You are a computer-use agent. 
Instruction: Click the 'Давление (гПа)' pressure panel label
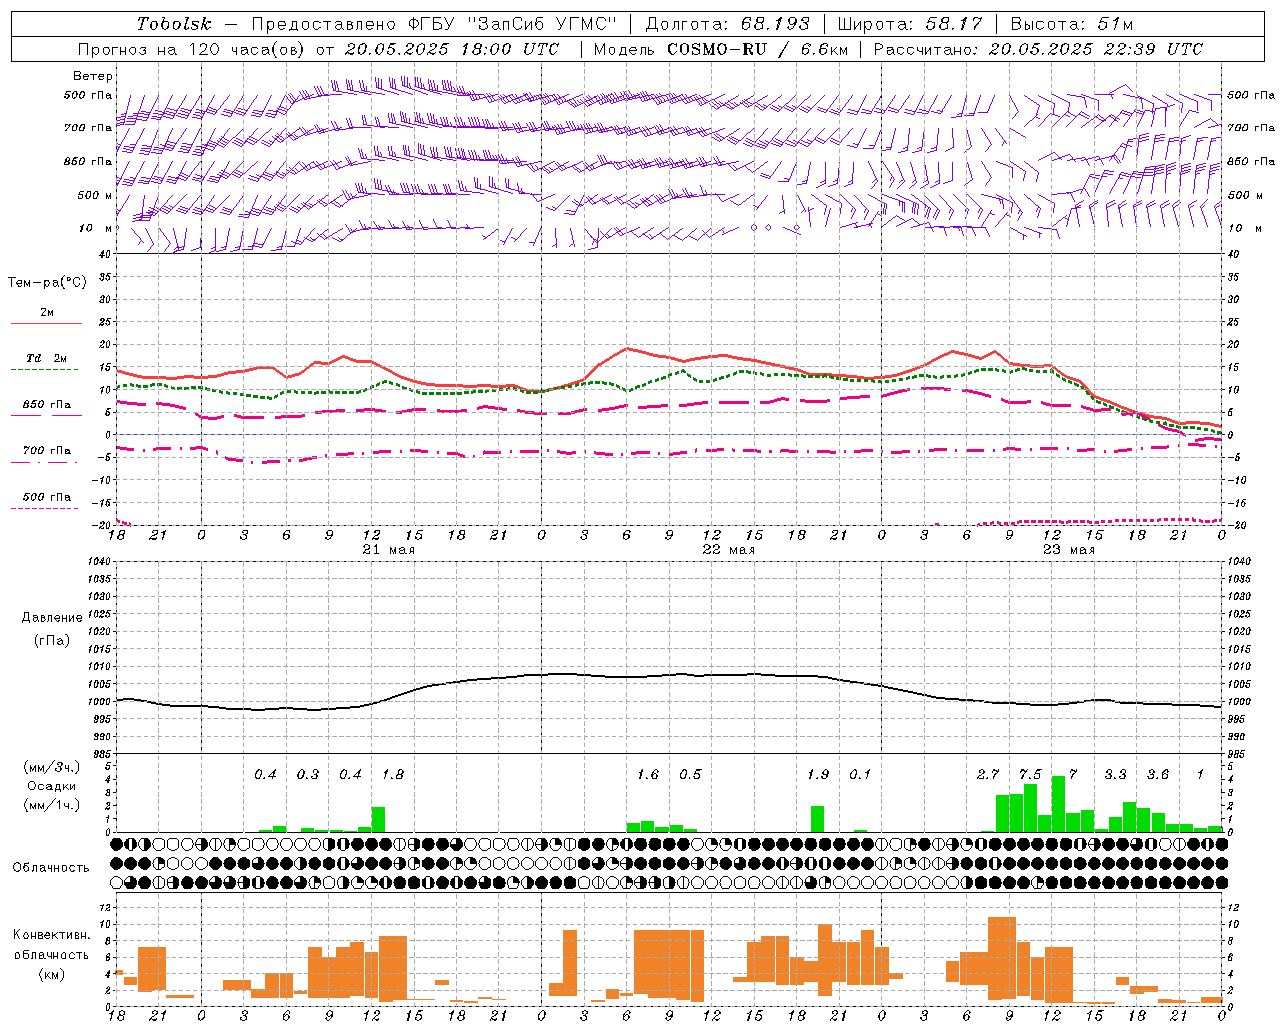pyautogui.click(x=52, y=629)
